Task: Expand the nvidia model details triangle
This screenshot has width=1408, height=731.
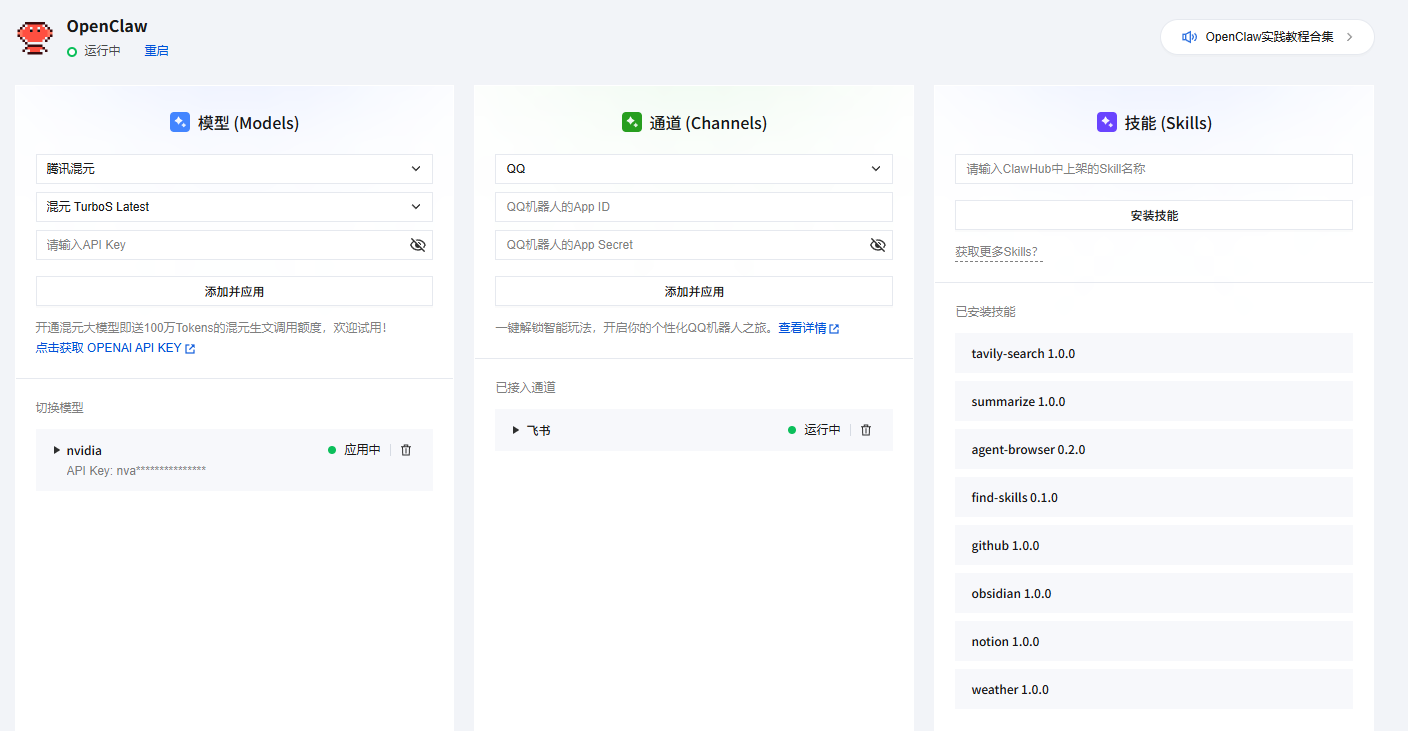Action: [x=57, y=450]
